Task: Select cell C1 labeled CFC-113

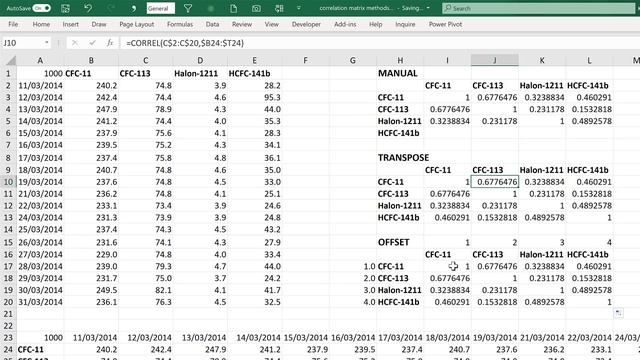Action: pos(146,73)
